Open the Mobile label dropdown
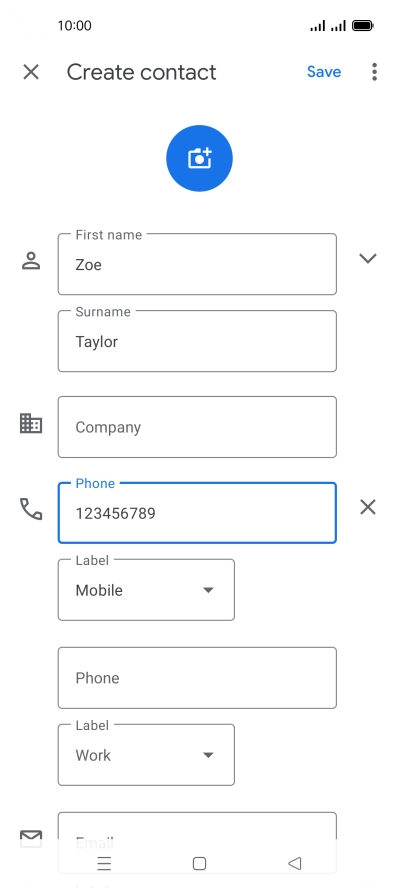 (146, 590)
